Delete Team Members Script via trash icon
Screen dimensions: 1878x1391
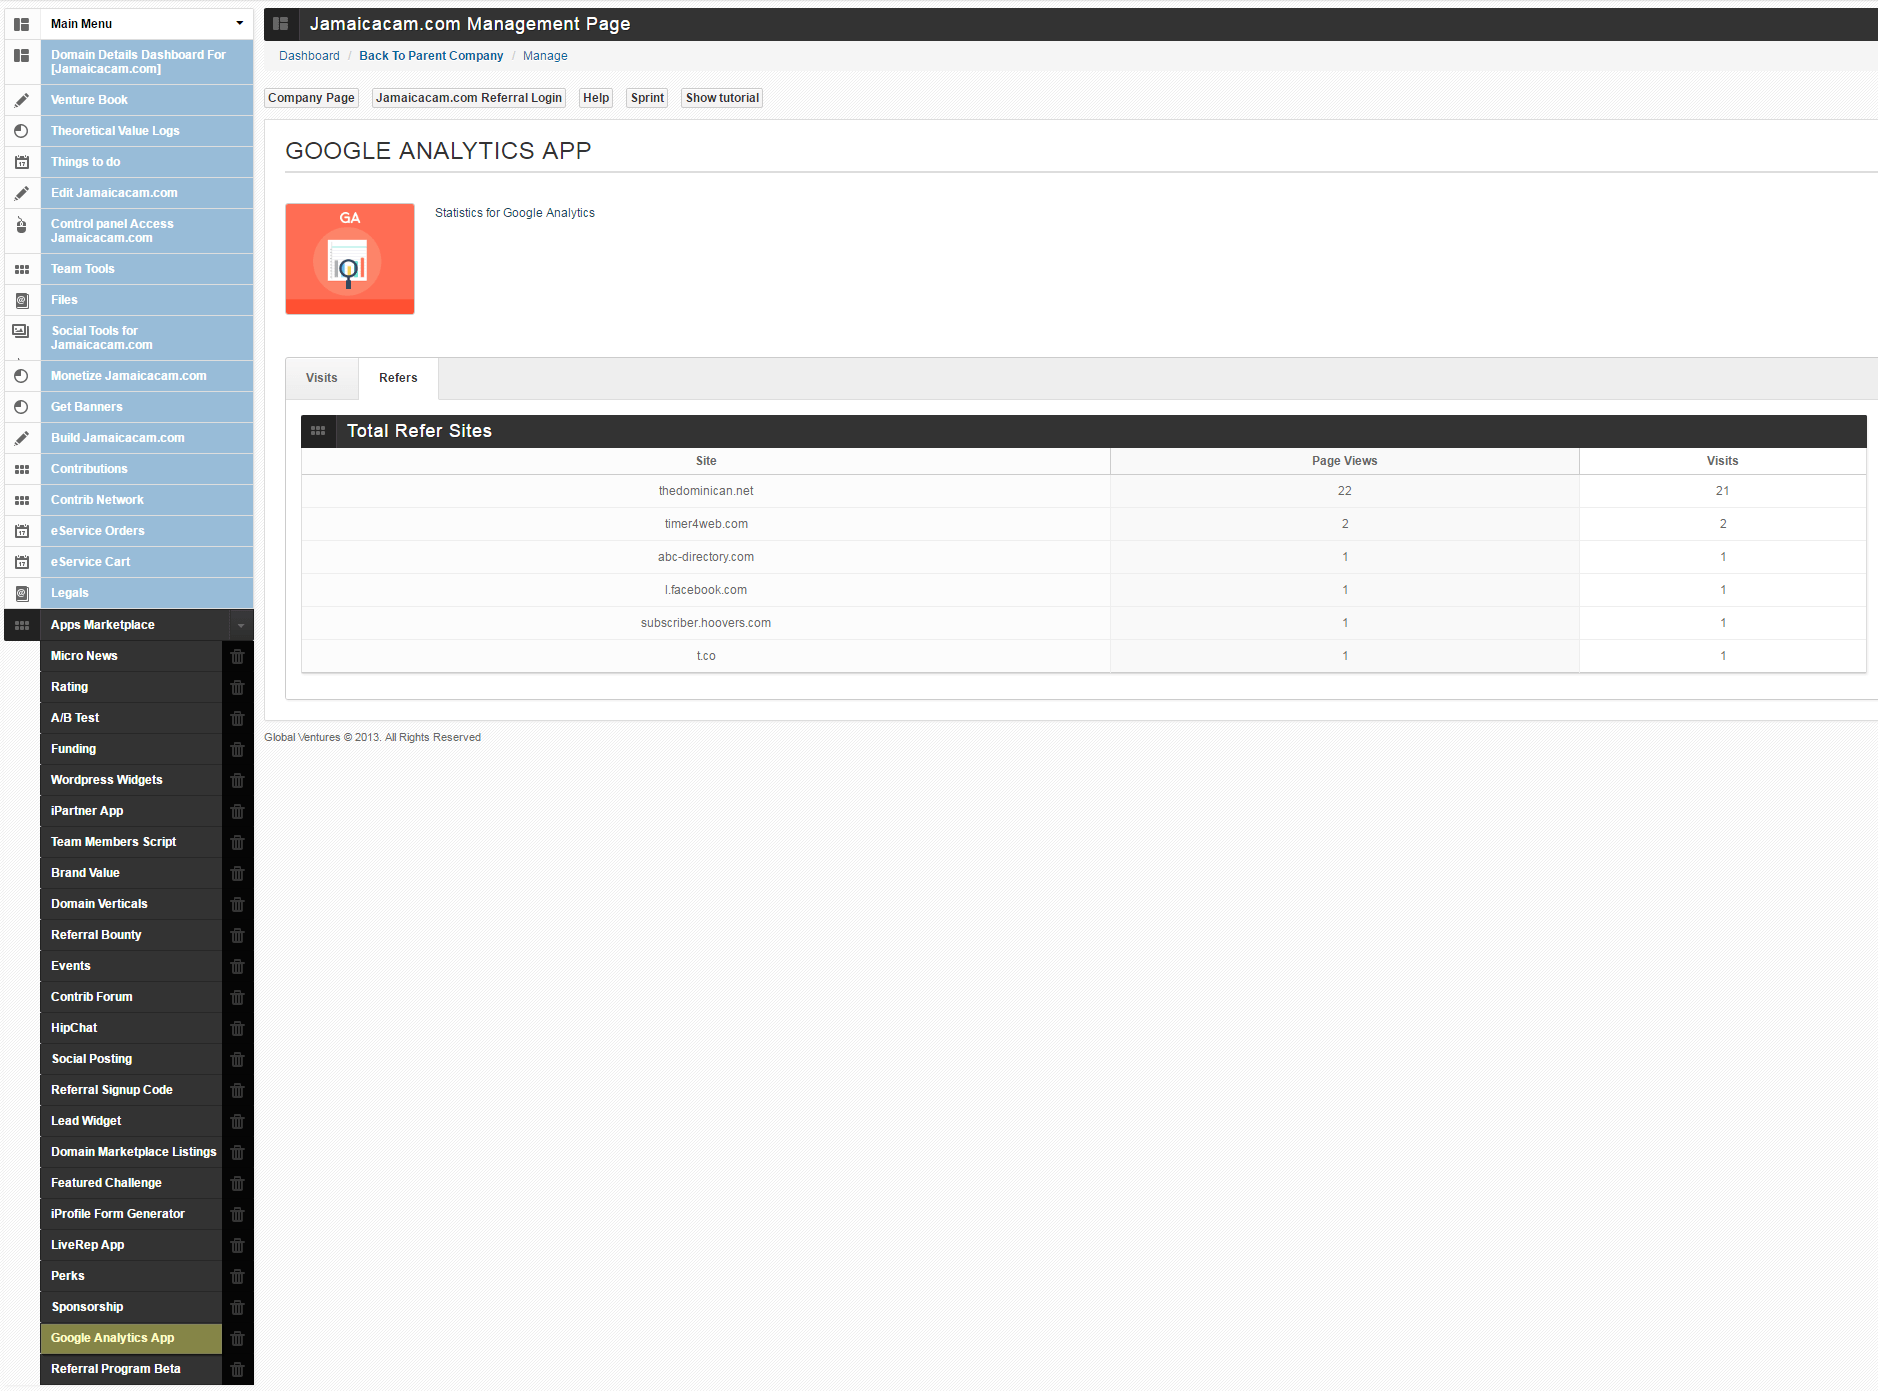pyautogui.click(x=237, y=842)
